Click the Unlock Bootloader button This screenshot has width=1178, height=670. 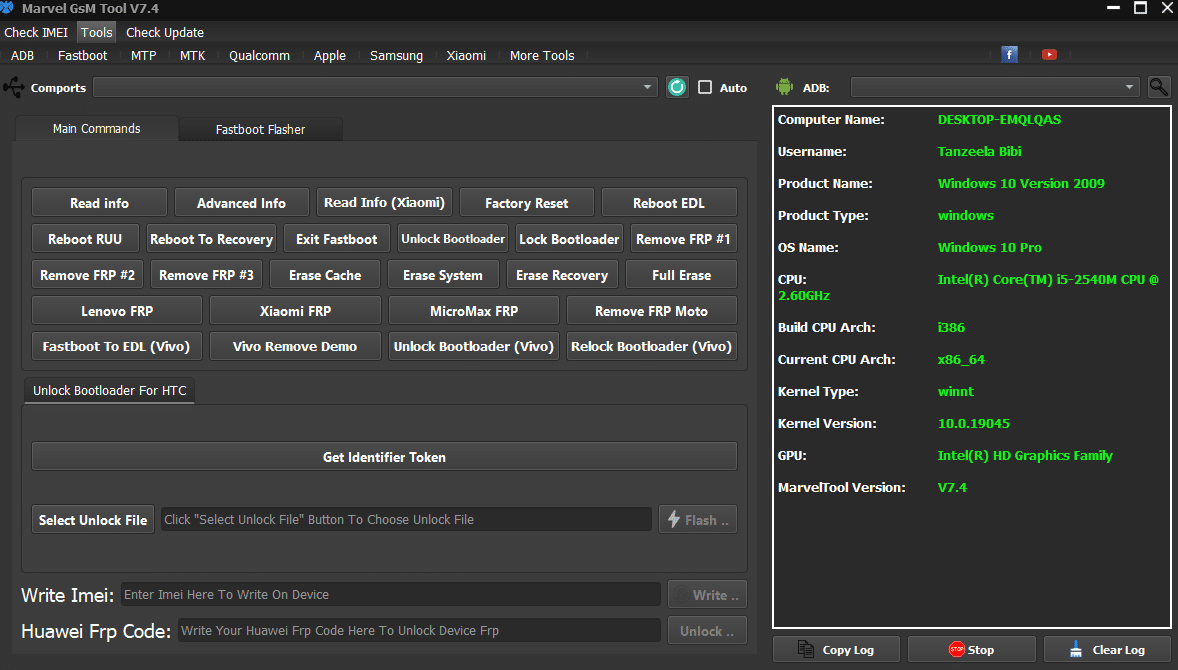pyautogui.click(x=453, y=239)
